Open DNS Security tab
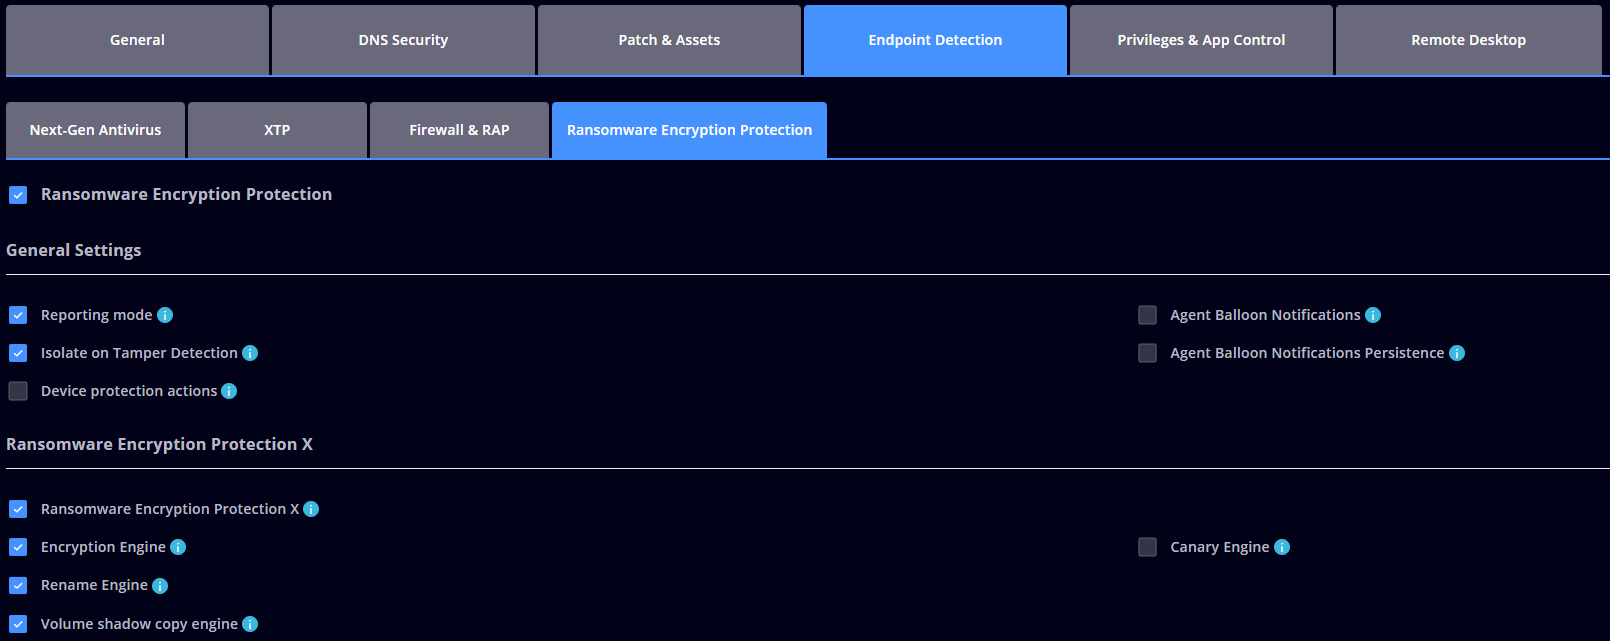1610x641 pixels. tap(403, 40)
